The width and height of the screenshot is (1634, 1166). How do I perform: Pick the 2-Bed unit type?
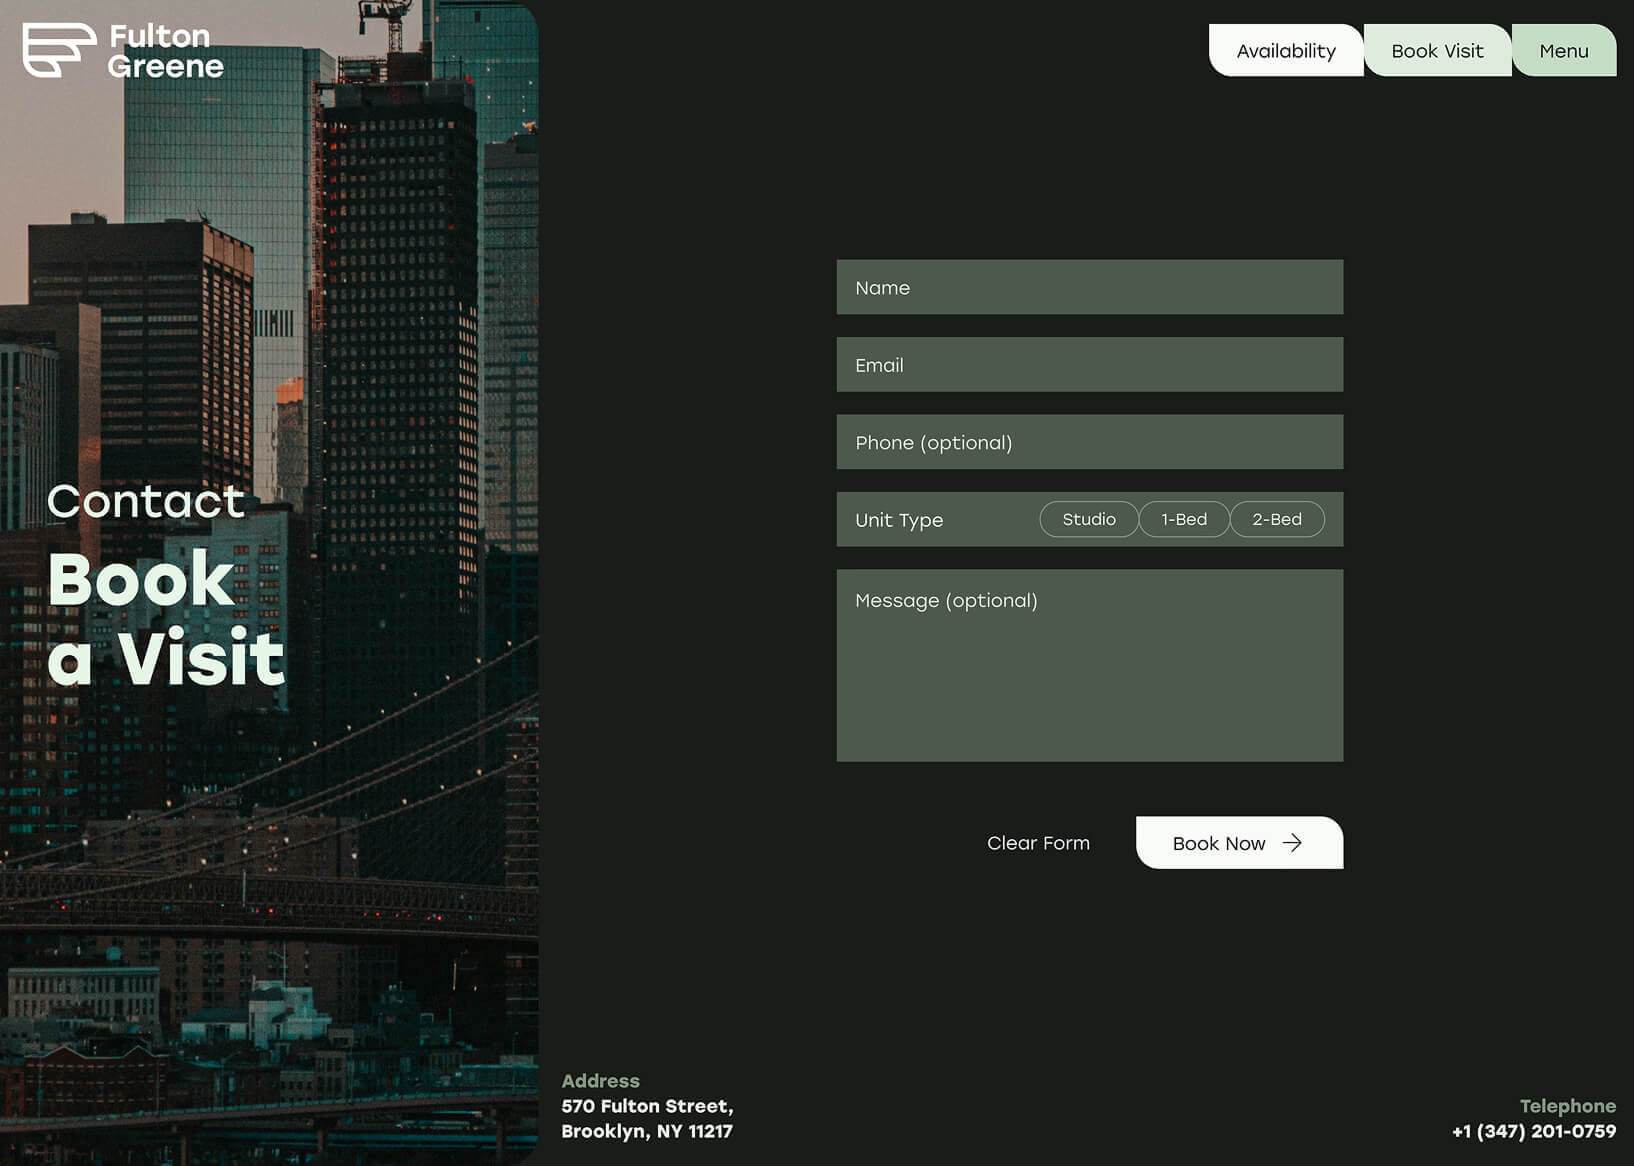pos(1276,520)
